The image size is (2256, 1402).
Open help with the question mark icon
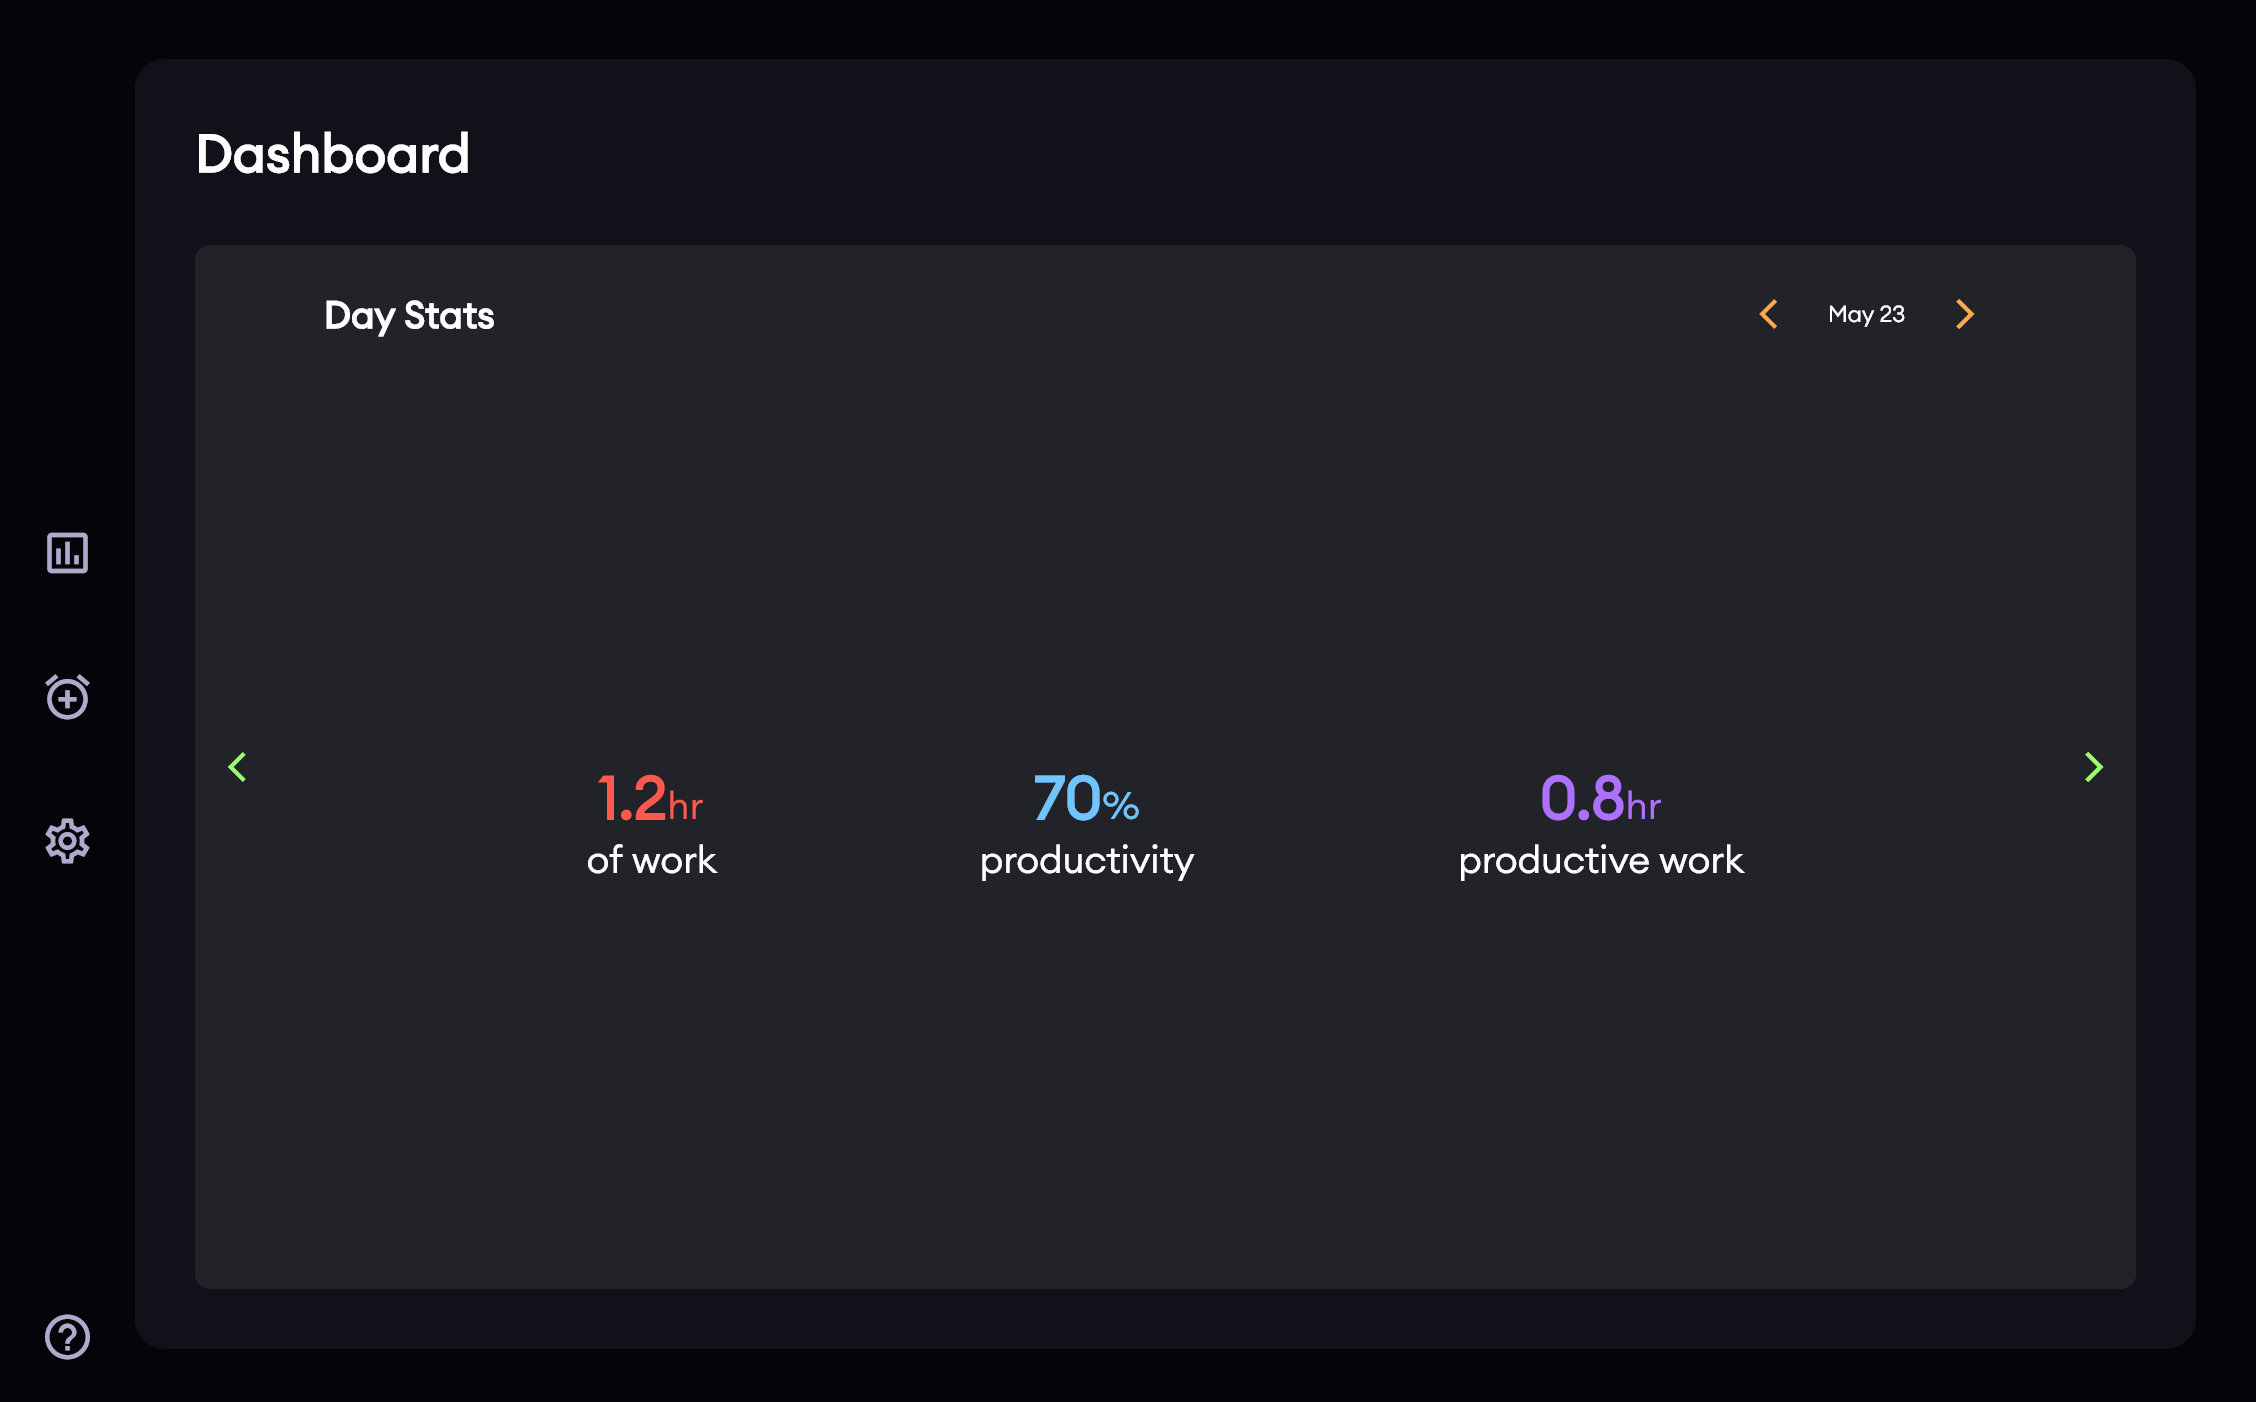click(67, 1337)
